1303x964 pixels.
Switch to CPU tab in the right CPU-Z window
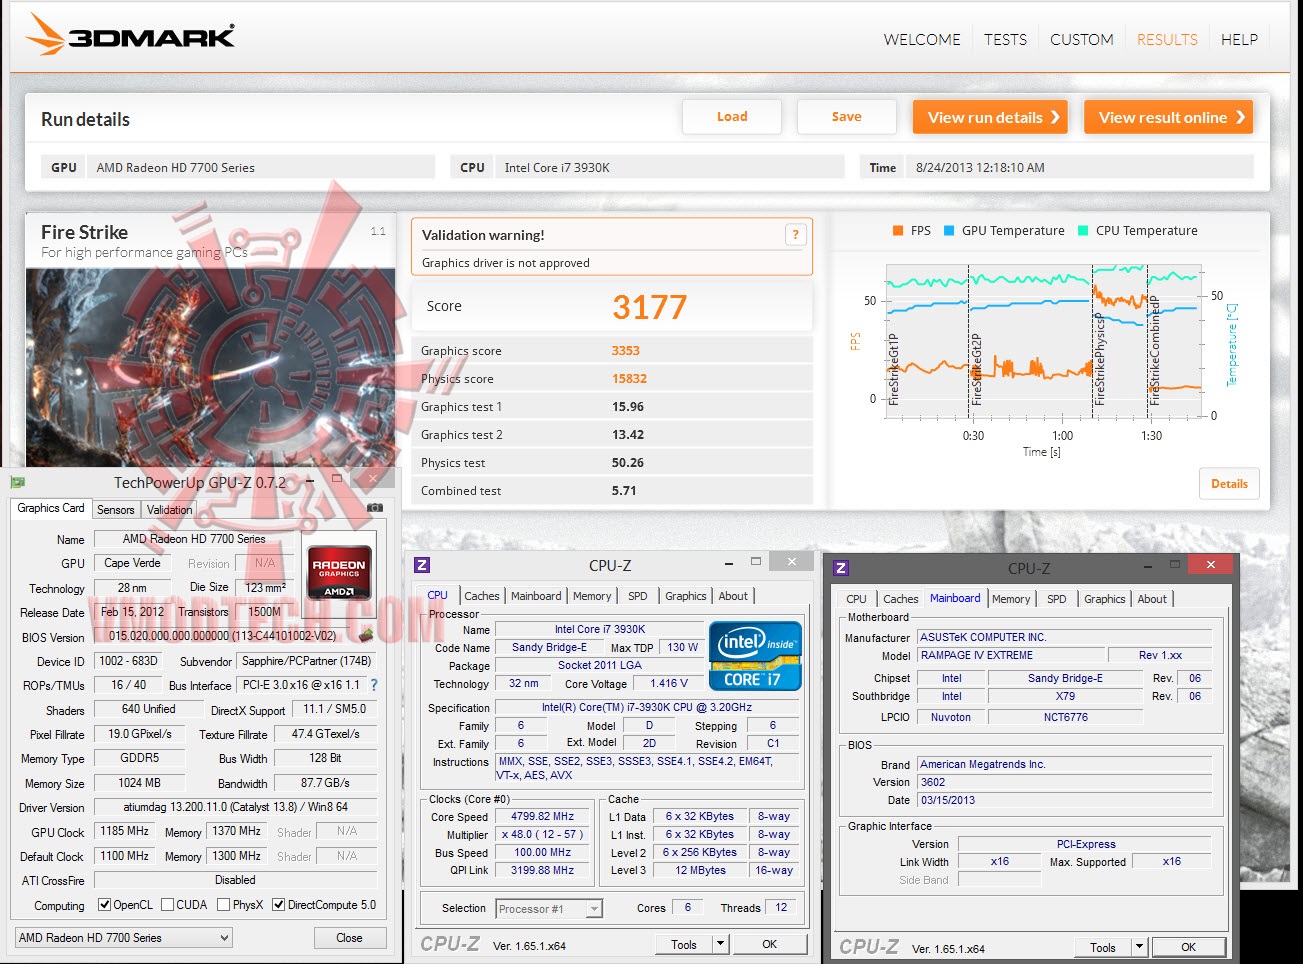pyautogui.click(x=856, y=599)
